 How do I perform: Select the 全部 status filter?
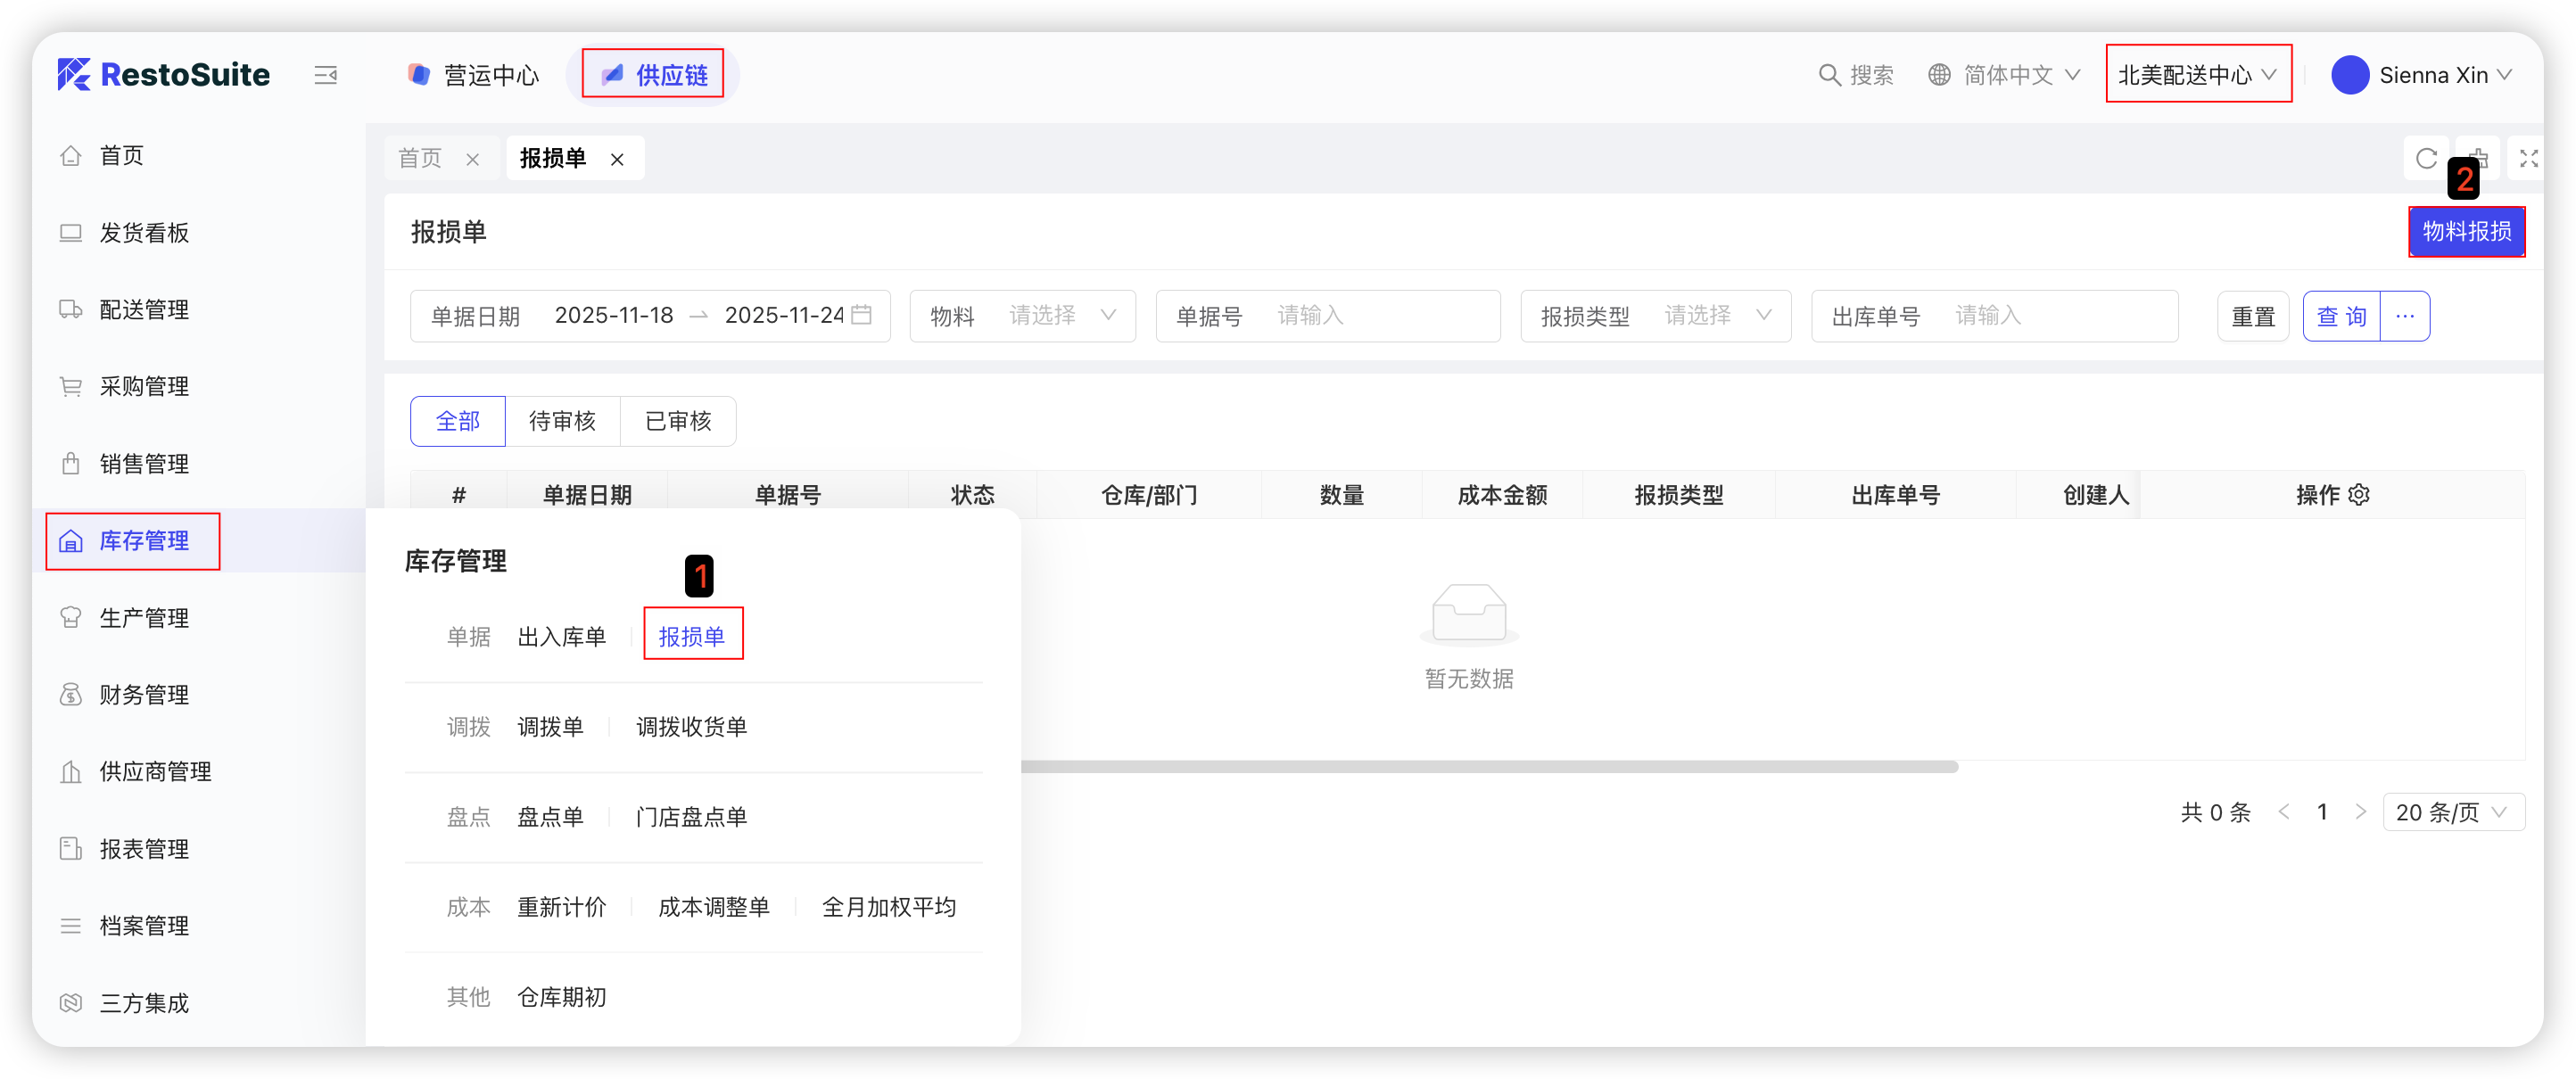pyautogui.click(x=458, y=421)
